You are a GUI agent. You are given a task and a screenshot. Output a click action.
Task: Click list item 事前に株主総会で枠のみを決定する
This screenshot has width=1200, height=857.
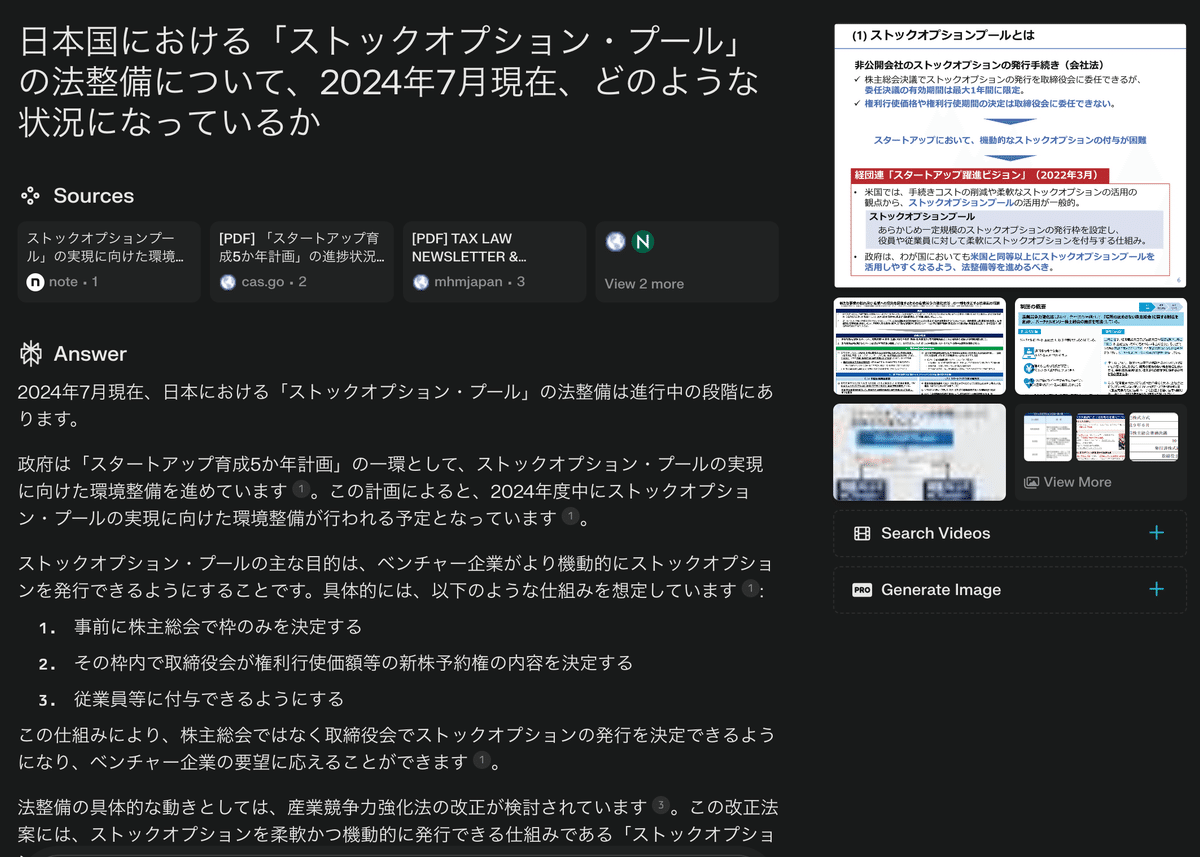(218, 626)
